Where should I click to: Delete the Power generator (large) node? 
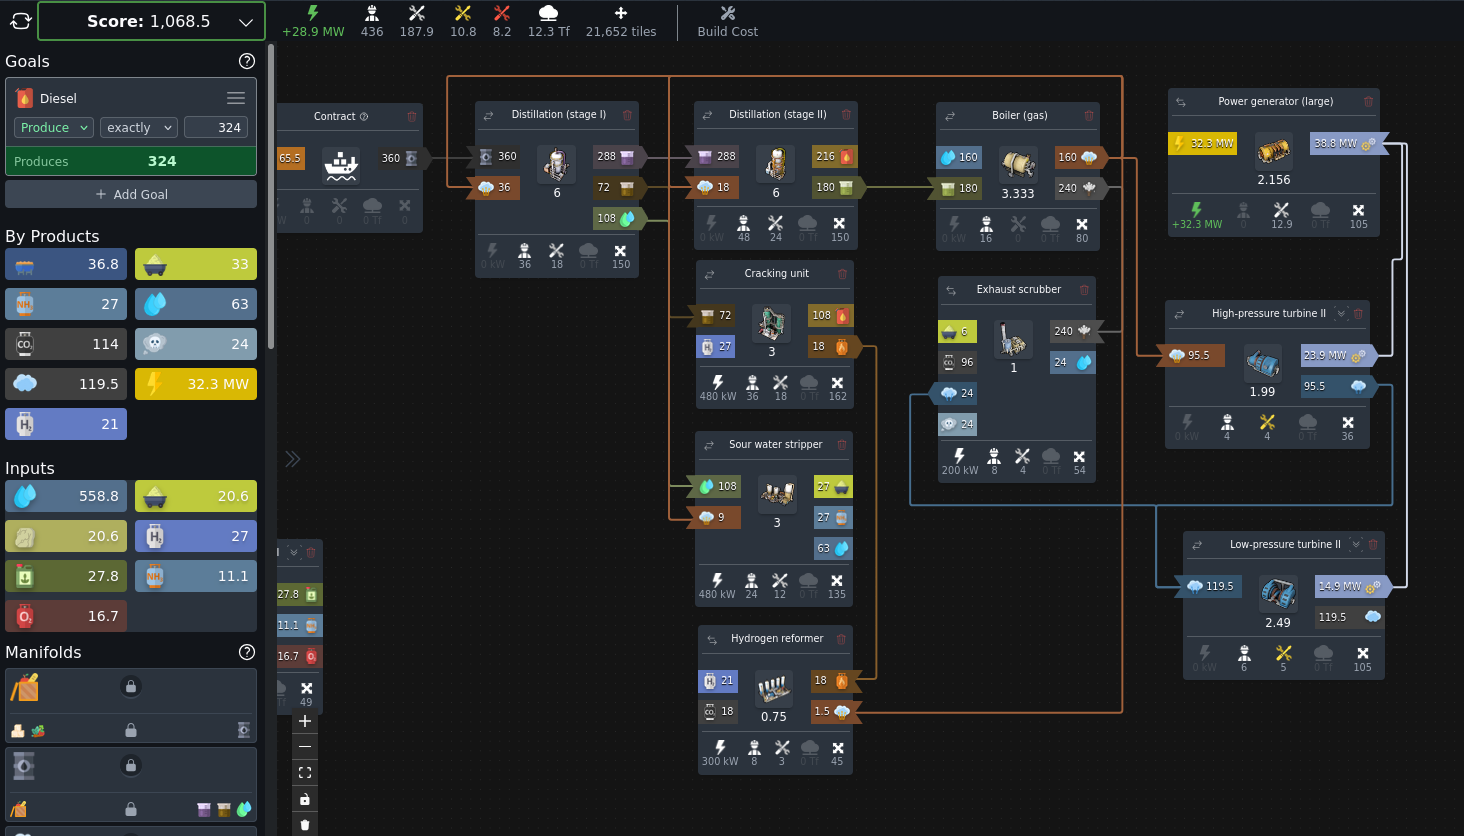click(1368, 102)
